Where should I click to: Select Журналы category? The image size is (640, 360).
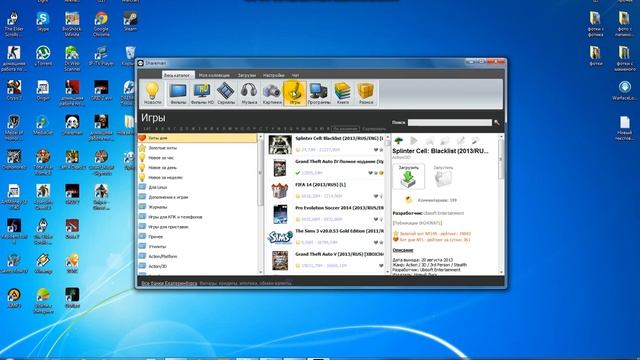[x=198, y=207]
